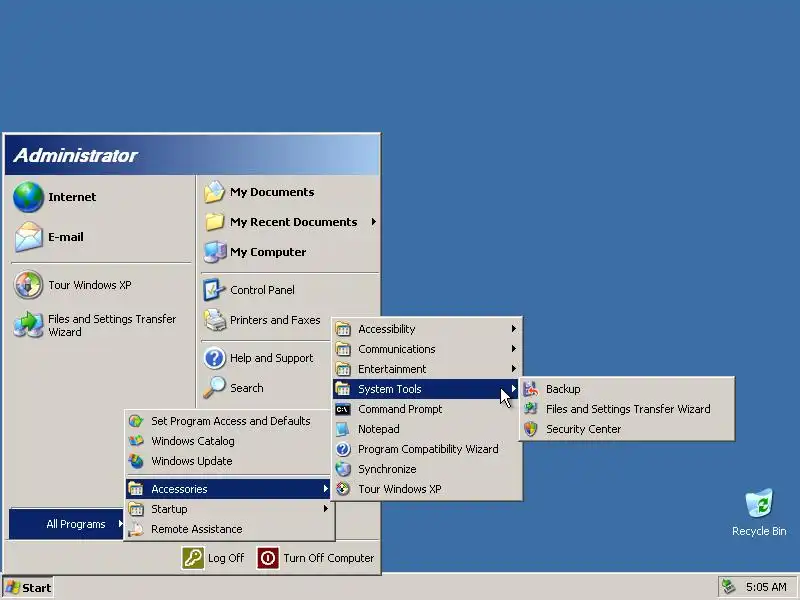Click the Turn Off Computer button
The width and height of the screenshot is (800, 600).
[x=316, y=558]
